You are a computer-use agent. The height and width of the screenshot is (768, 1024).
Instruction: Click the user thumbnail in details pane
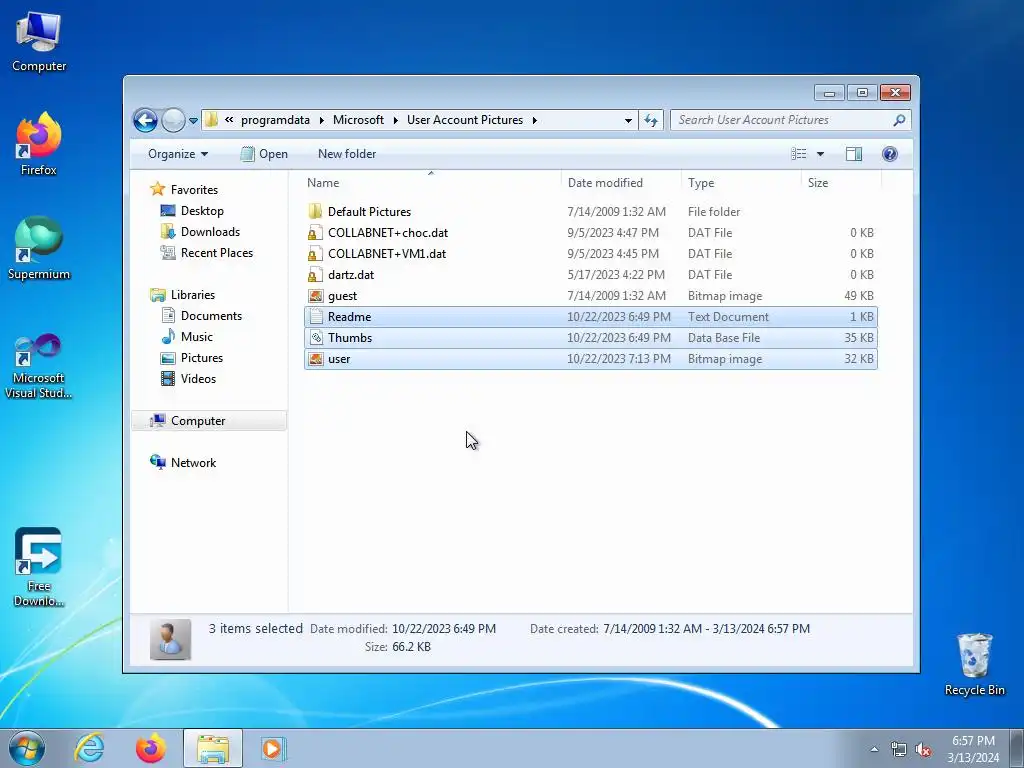[x=170, y=639]
